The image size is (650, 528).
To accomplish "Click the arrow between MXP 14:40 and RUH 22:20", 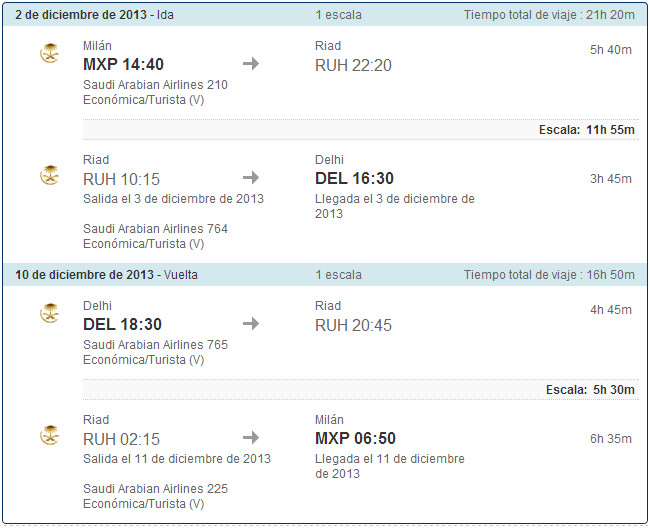I will [x=251, y=64].
